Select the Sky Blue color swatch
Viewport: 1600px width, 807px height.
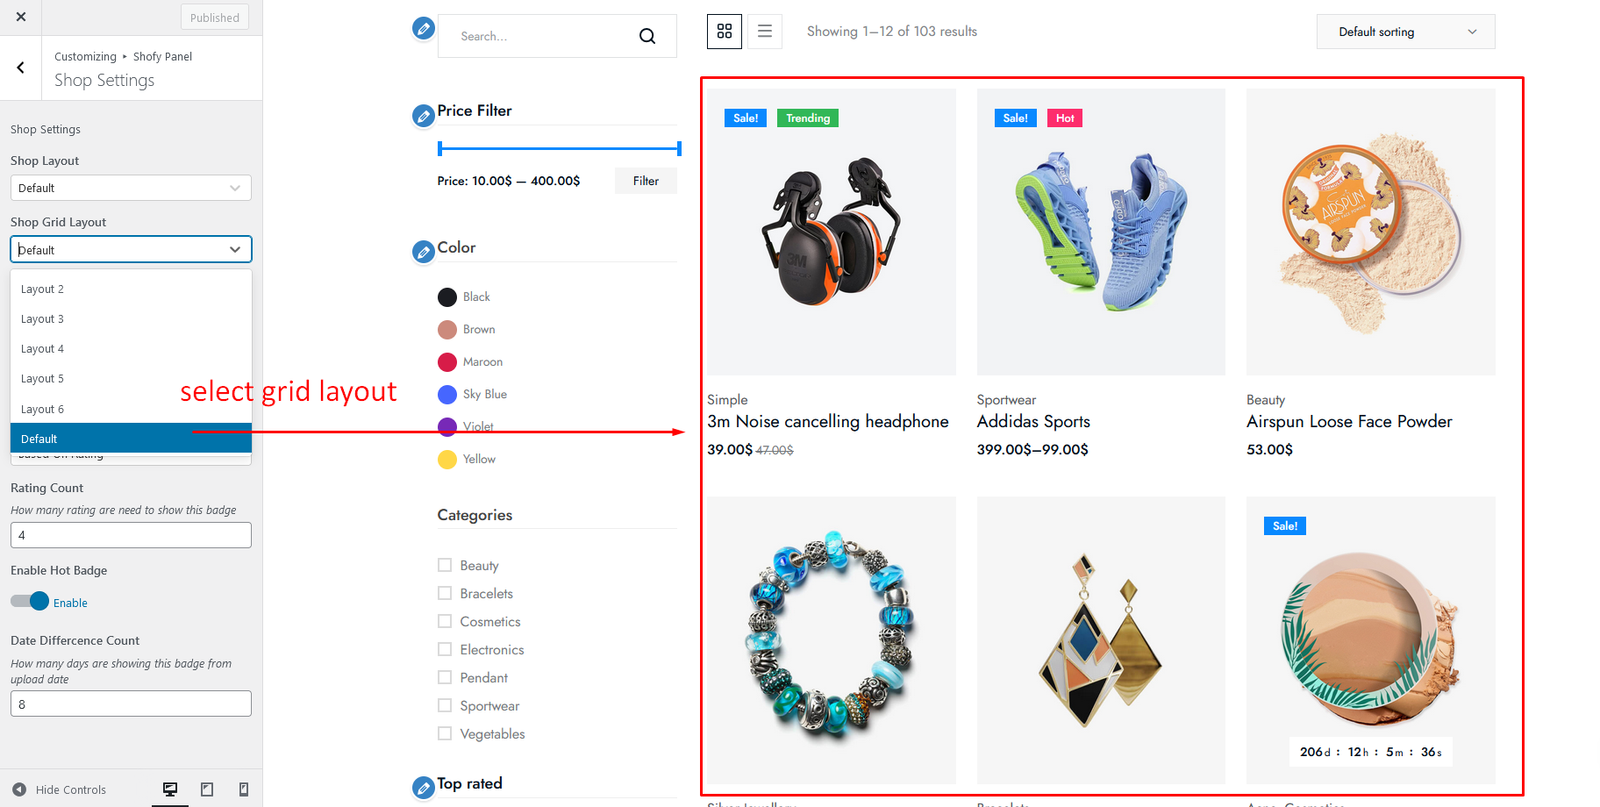[447, 395]
